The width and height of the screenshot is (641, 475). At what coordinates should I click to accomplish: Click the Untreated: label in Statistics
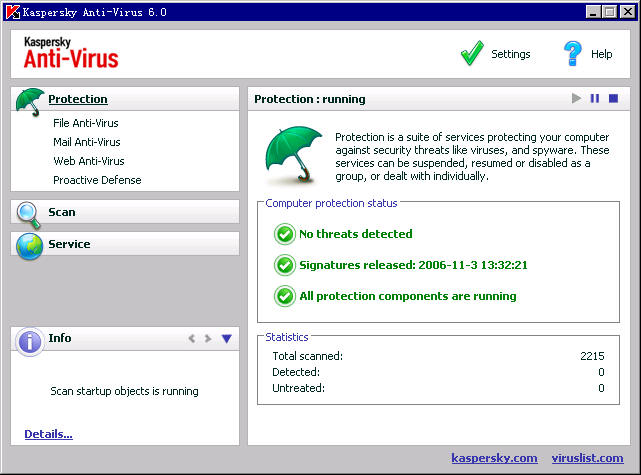coord(298,388)
